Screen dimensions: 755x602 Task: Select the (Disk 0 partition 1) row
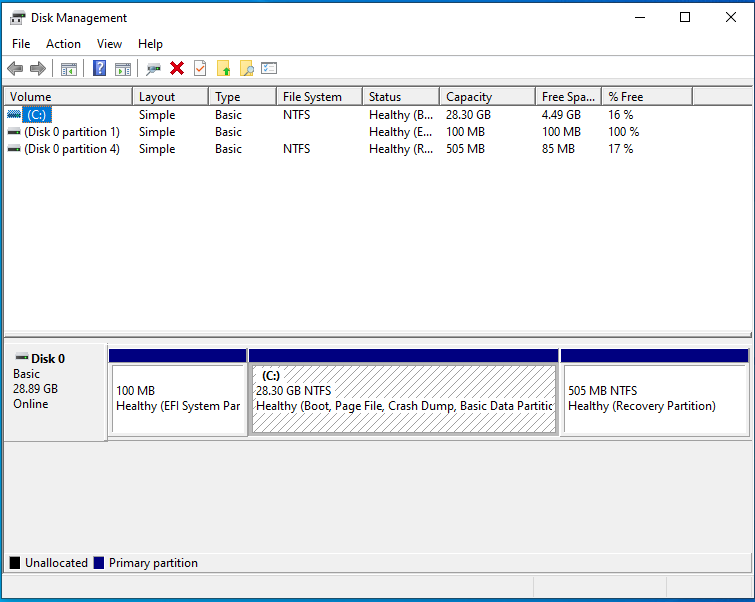coord(378,132)
